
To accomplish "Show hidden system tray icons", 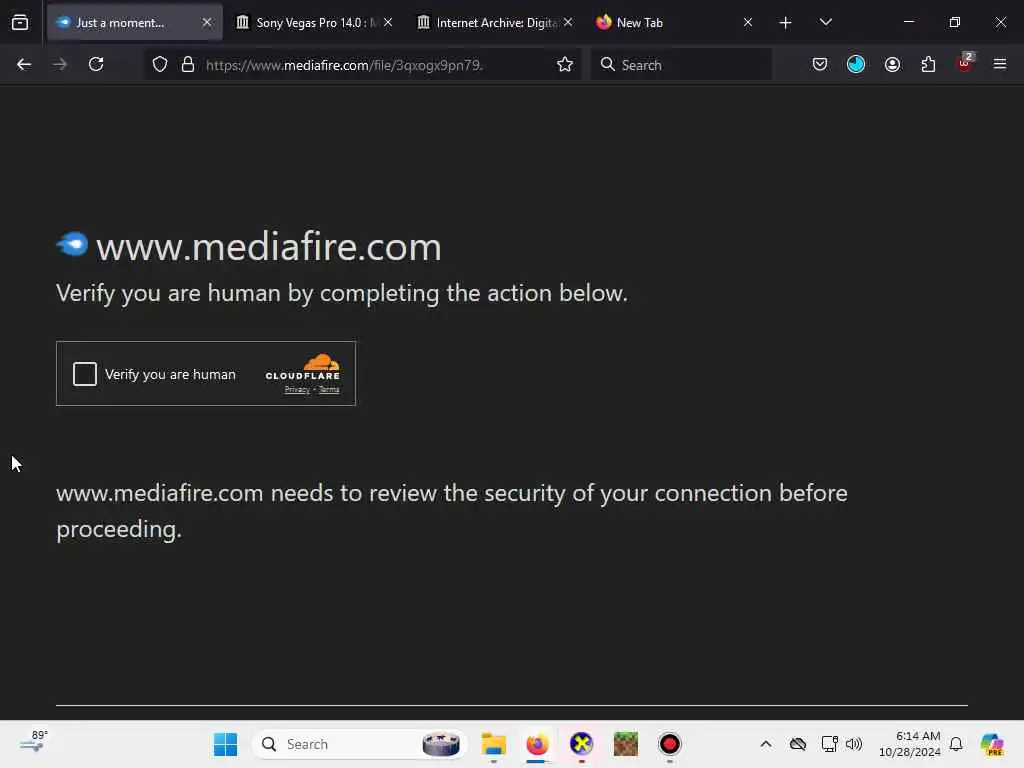I will point(766,744).
